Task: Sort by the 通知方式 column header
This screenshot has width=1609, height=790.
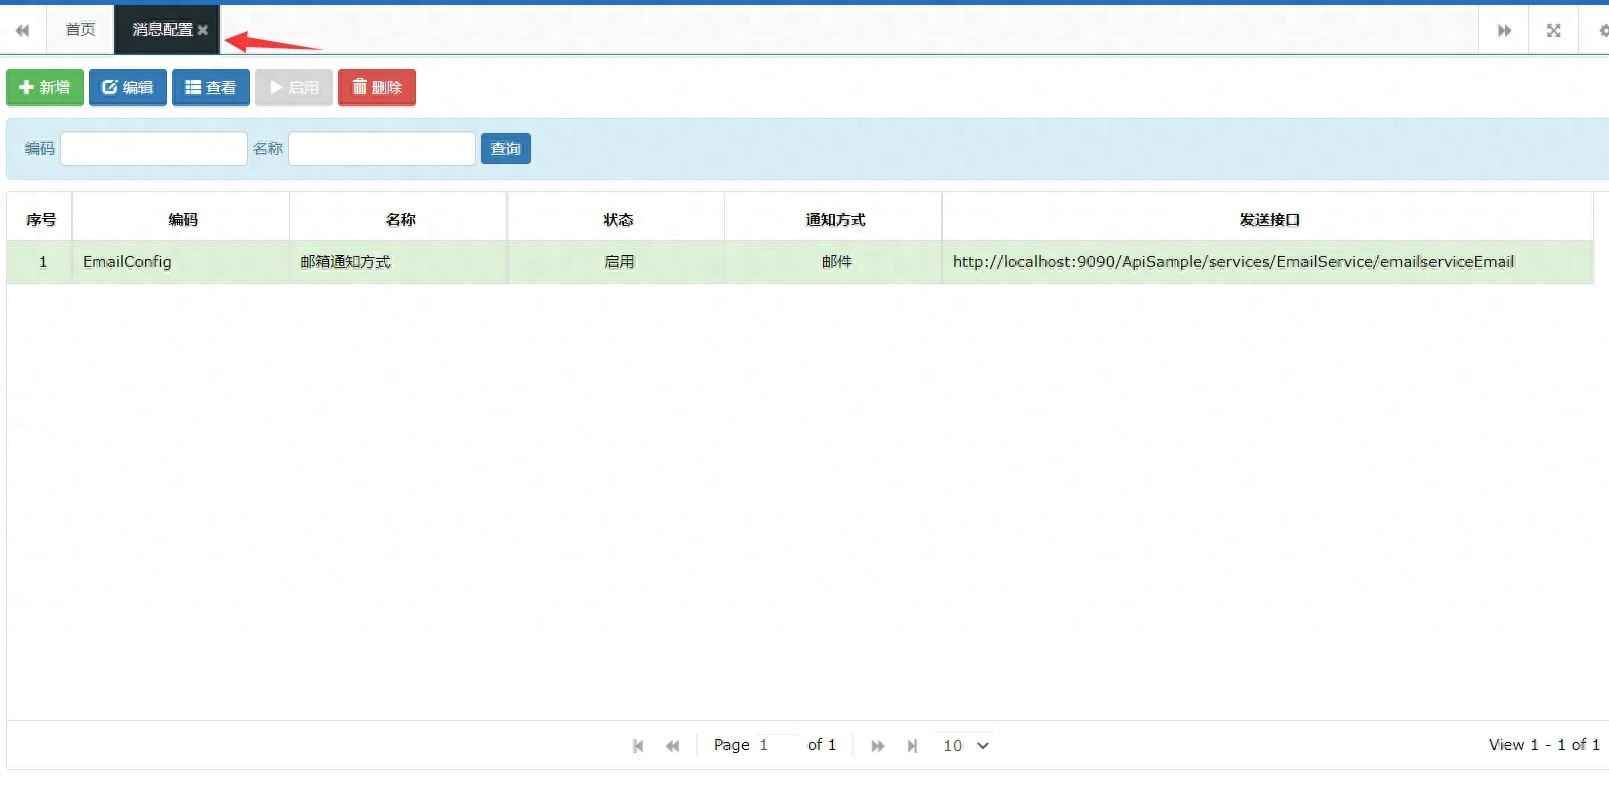Action: pos(835,219)
